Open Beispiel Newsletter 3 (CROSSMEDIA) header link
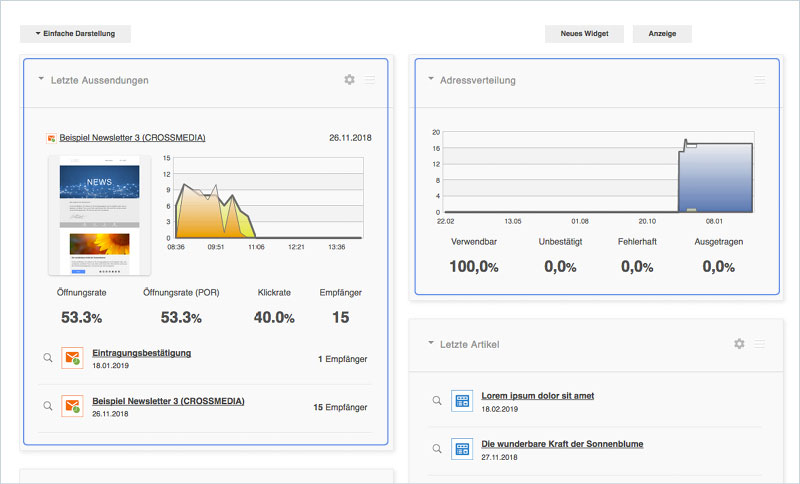 [x=133, y=138]
